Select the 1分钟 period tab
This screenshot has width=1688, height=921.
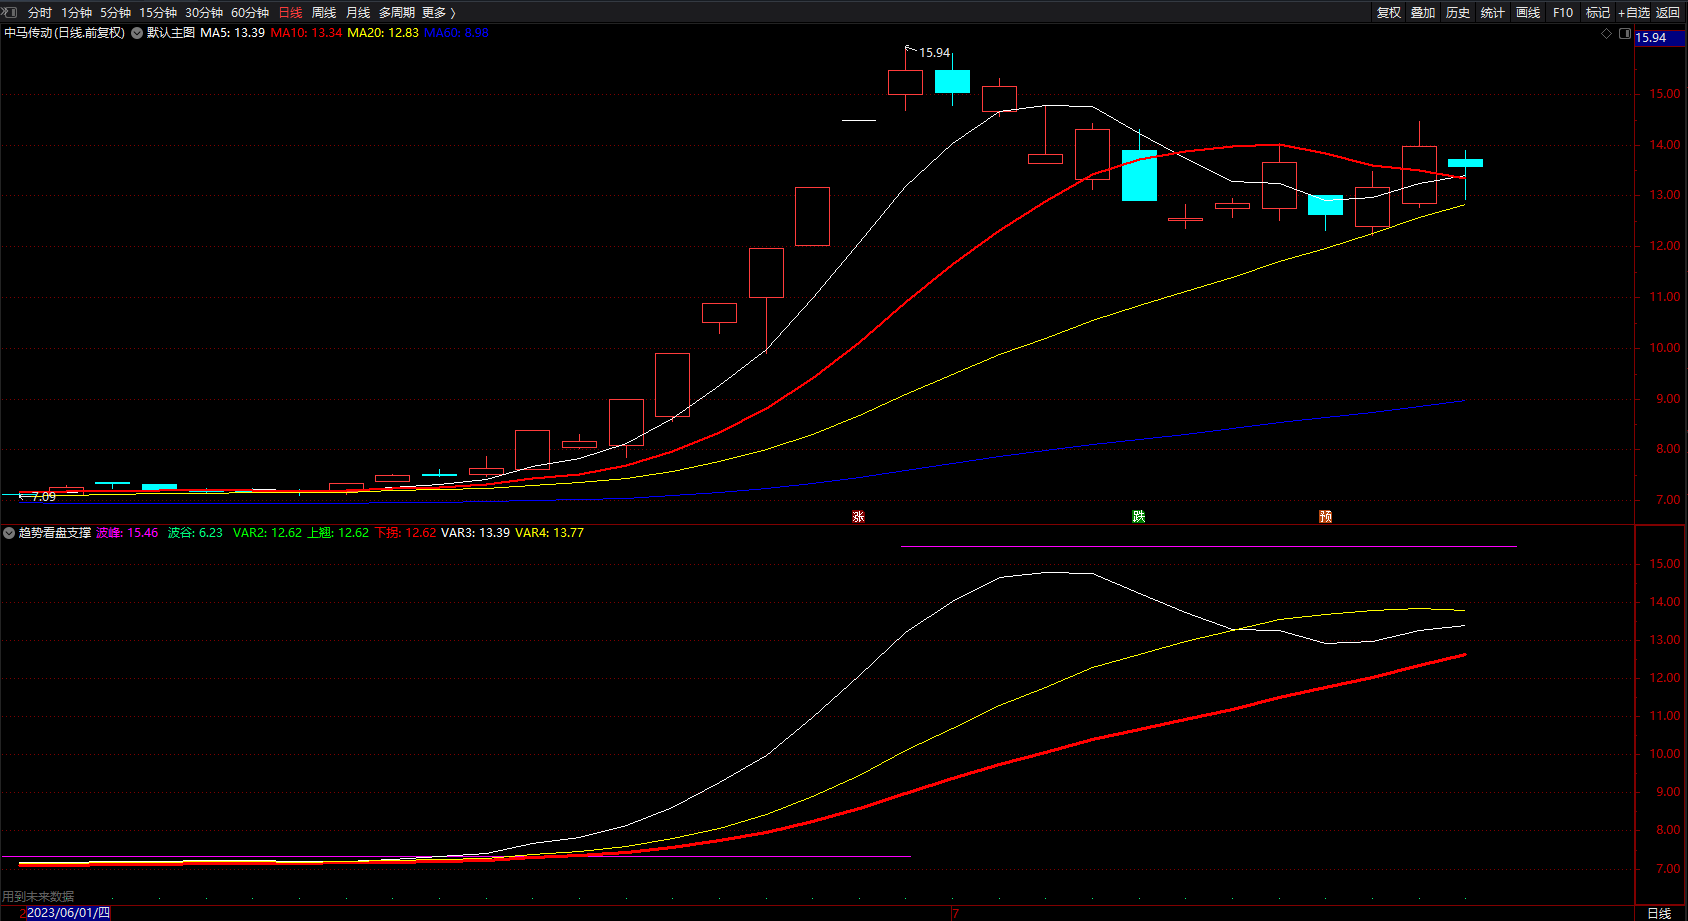coord(77,13)
